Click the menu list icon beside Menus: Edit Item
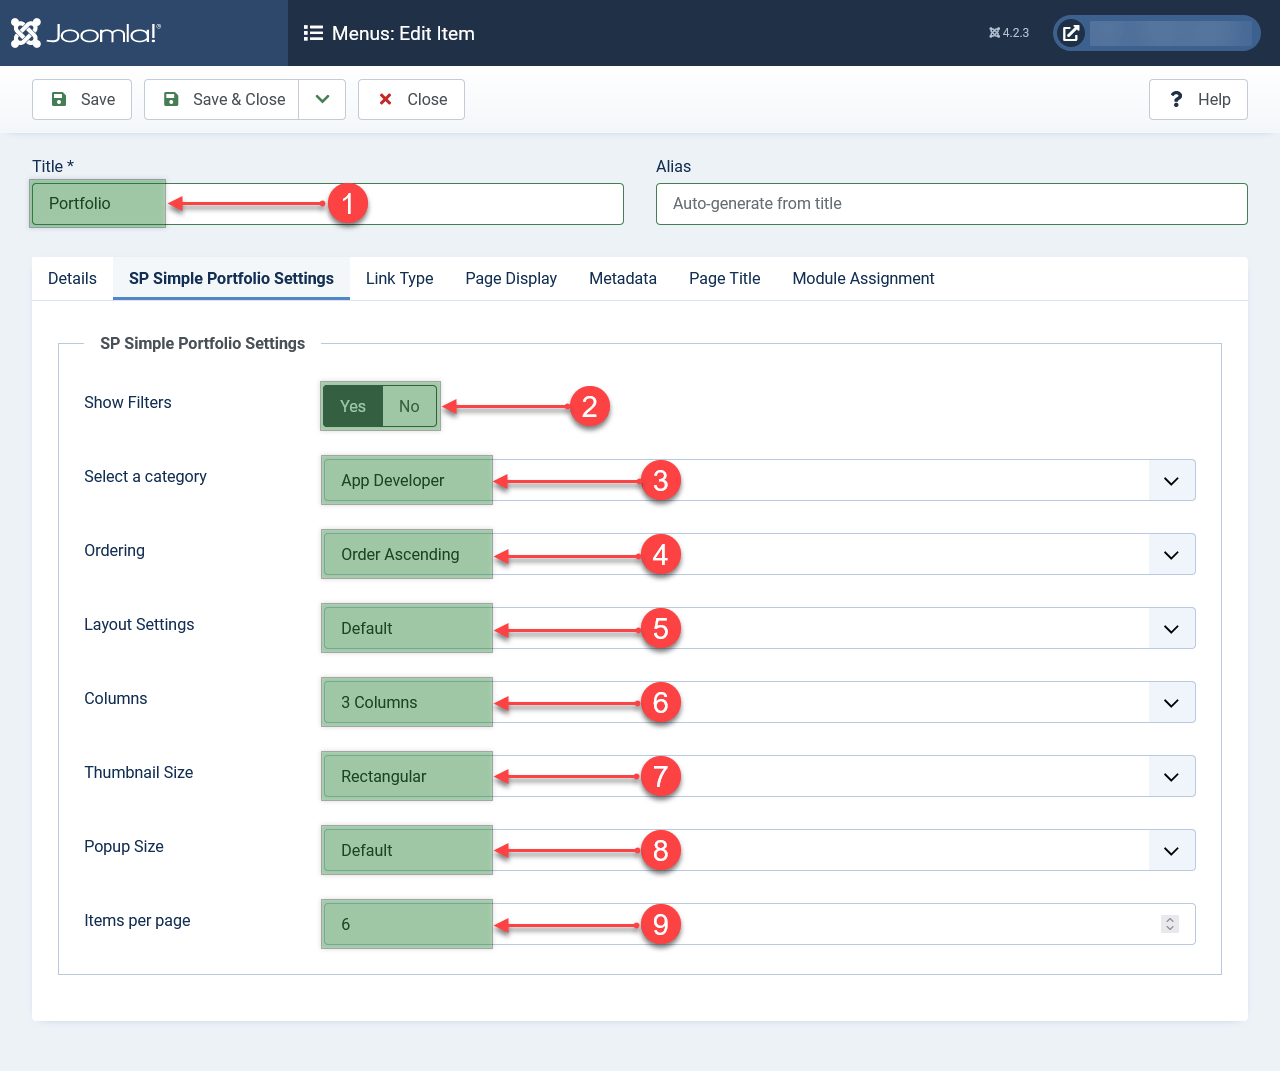The height and width of the screenshot is (1071, 1280). click(313, 33)
